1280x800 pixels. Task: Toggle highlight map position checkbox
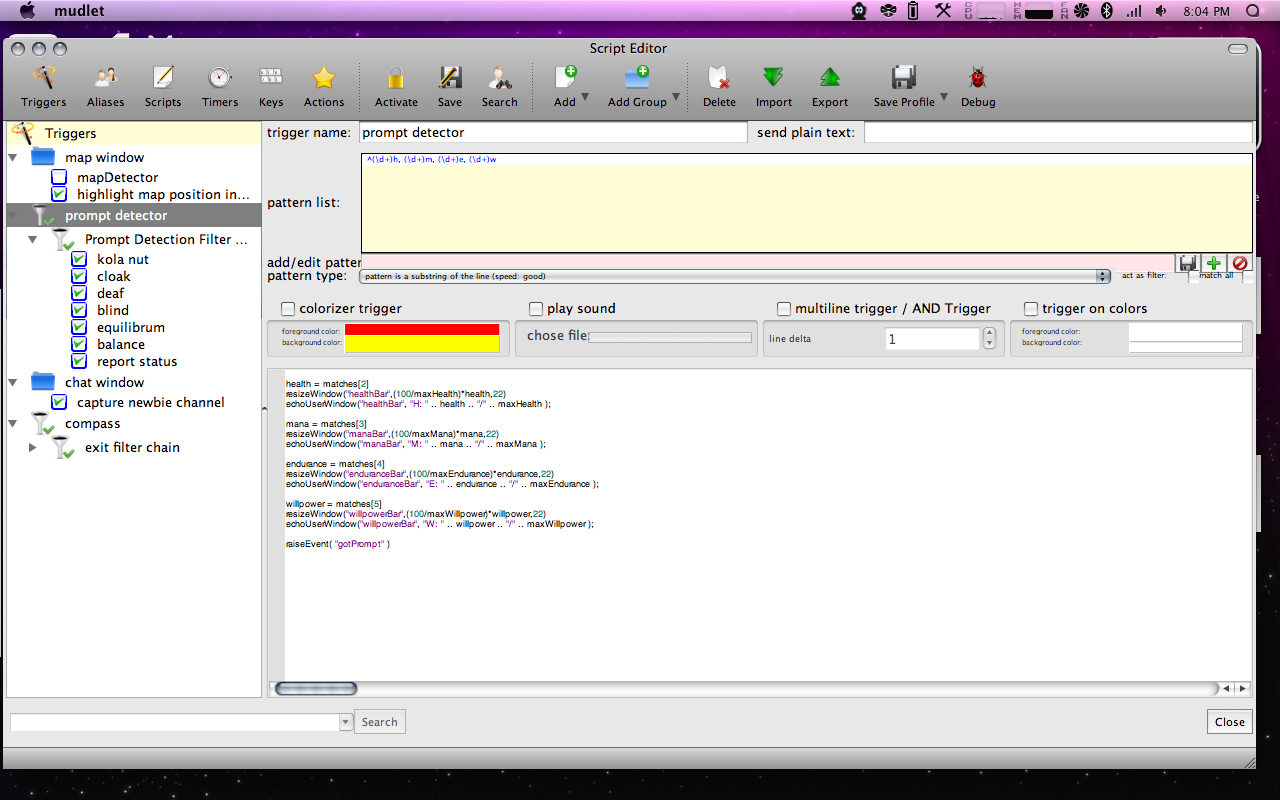tap(59, 194)
